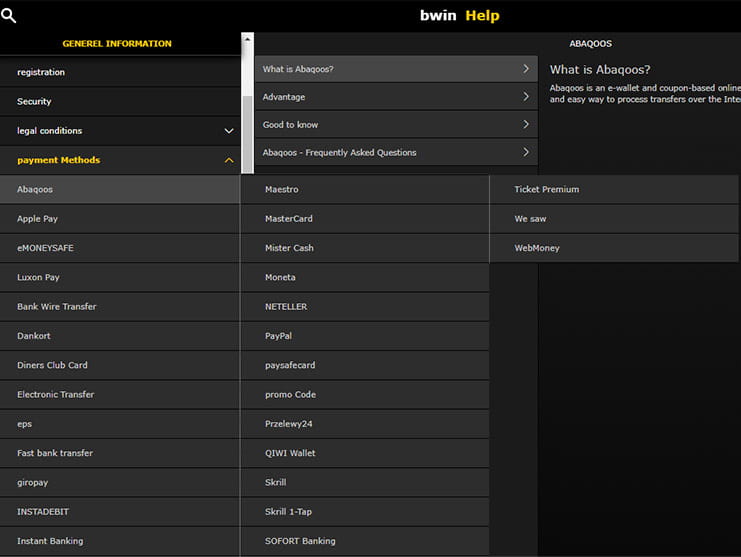Open the registration section
Image resolution: width=741 pixels, height=557 pixels.
click(x=120, y=72)
